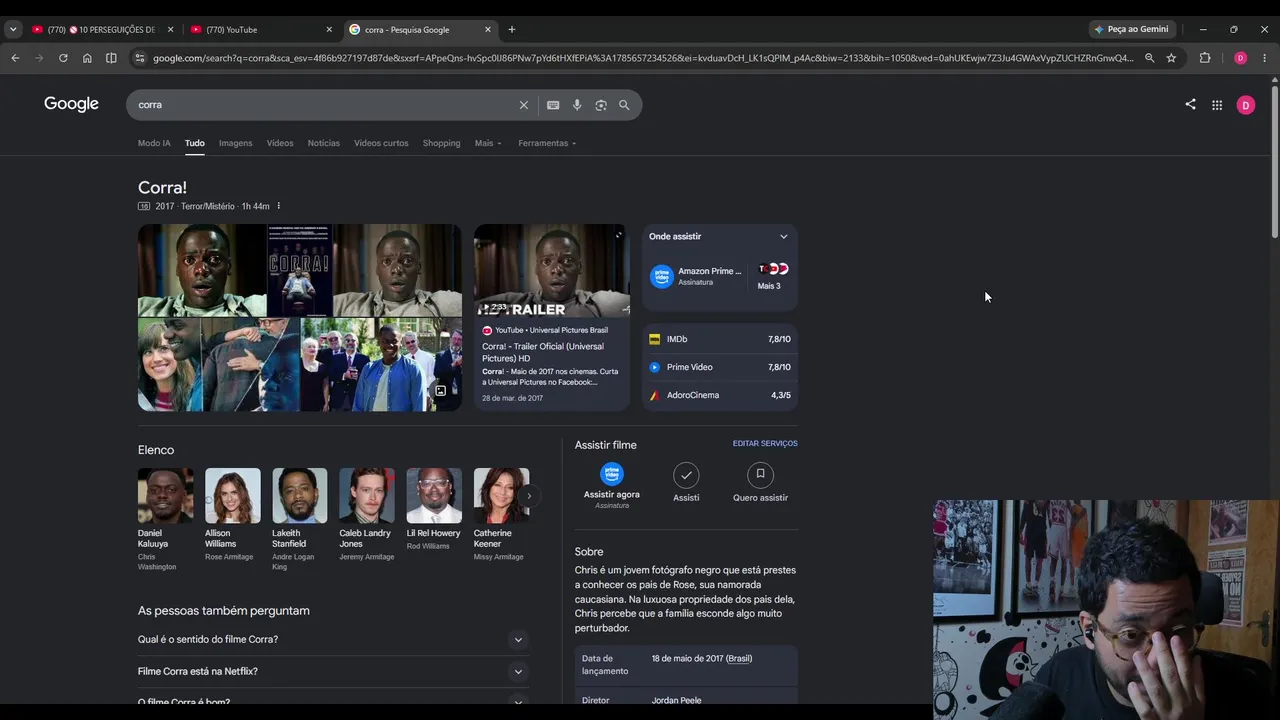Open a new browser tab
The width and height of the screenshot is (1280, 720).
click(512, 29)
